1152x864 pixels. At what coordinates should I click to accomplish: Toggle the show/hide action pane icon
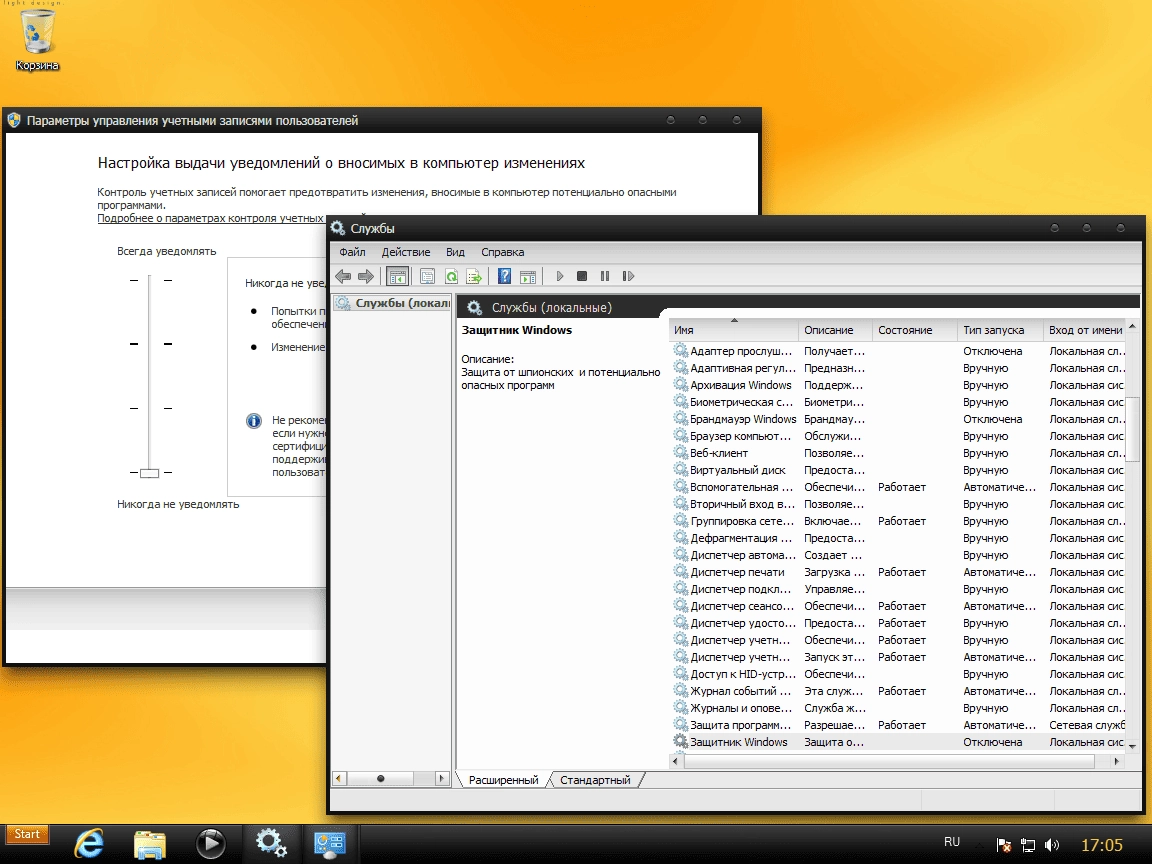pos(528,276)
